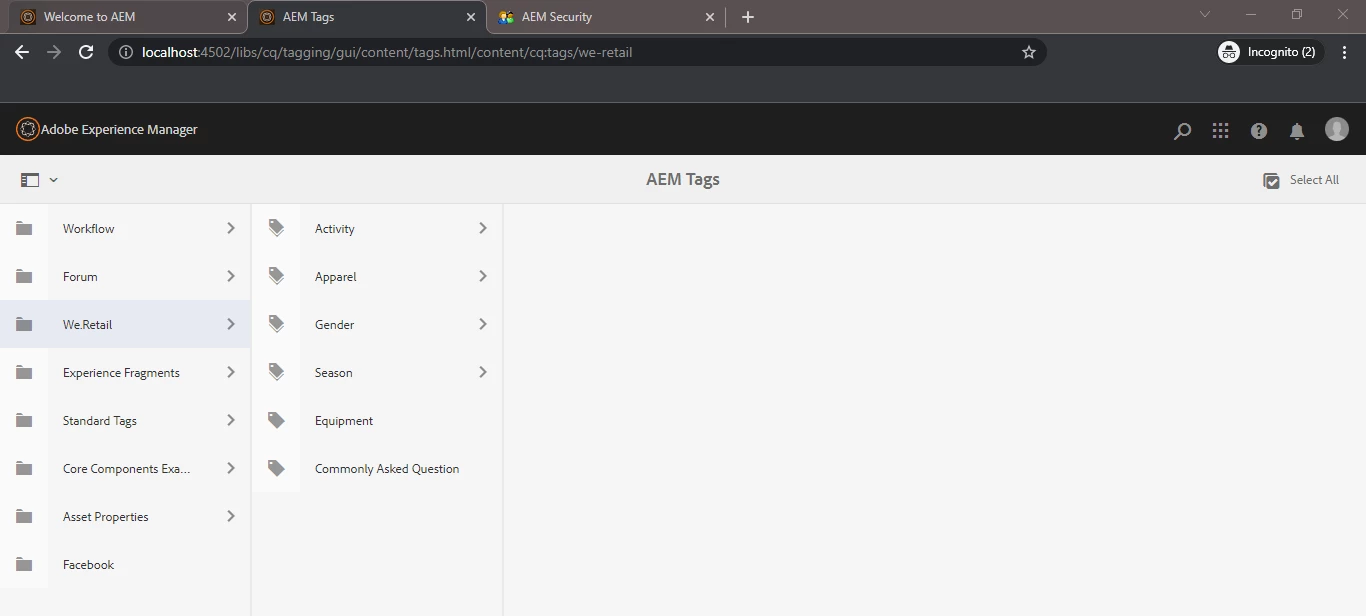Click the Season tag icon
Image resolution: width=1366 pixels, height=616 pixels.
276,372
